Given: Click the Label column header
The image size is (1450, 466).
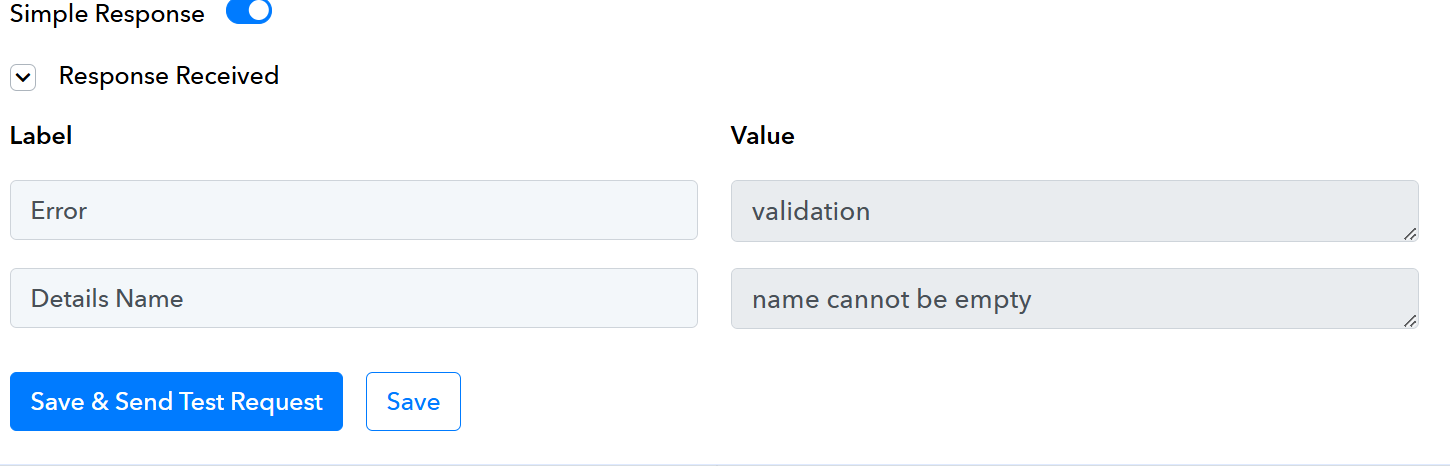Looking at the screenshot, I should (41, 136).
